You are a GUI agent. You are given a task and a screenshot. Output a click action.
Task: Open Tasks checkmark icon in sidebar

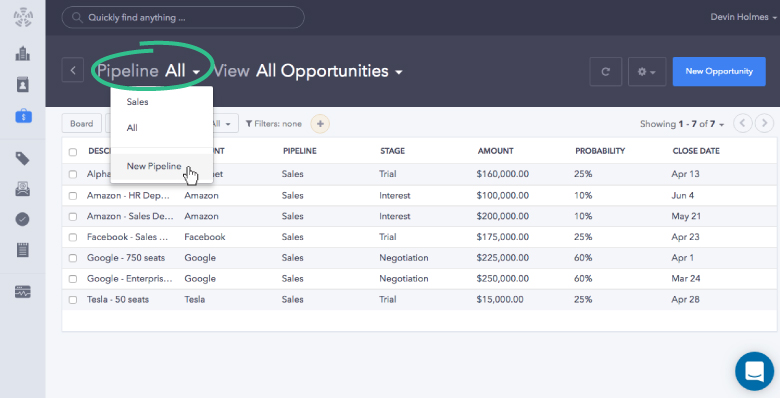pyautogui.click(x=22, y=219)
